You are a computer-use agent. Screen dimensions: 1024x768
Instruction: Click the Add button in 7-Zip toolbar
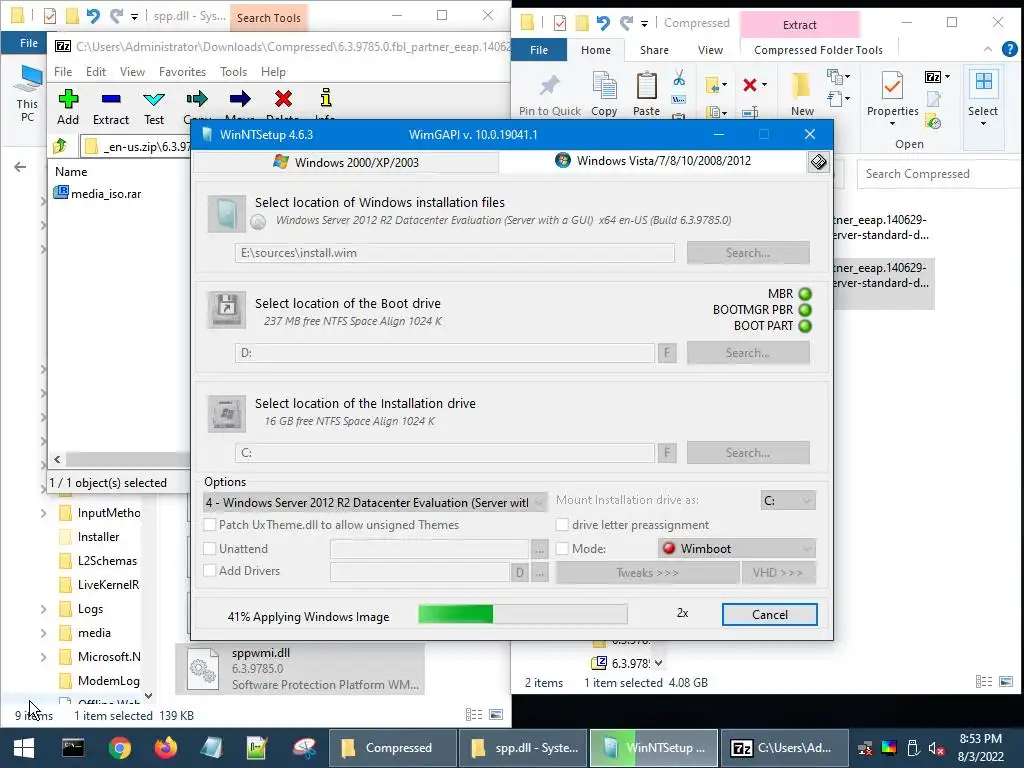tap(68, 108)
